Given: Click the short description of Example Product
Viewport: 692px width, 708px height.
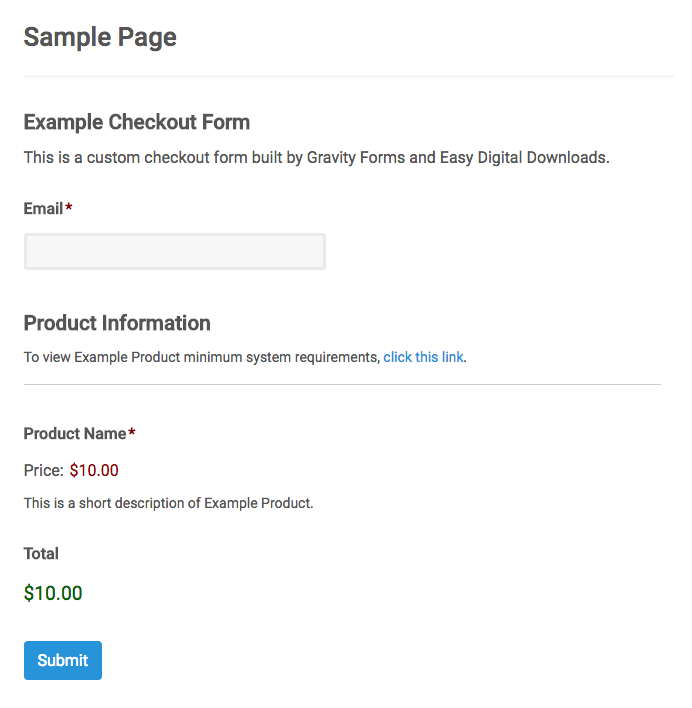Looking at the screenshot, I should coord(169,503).
